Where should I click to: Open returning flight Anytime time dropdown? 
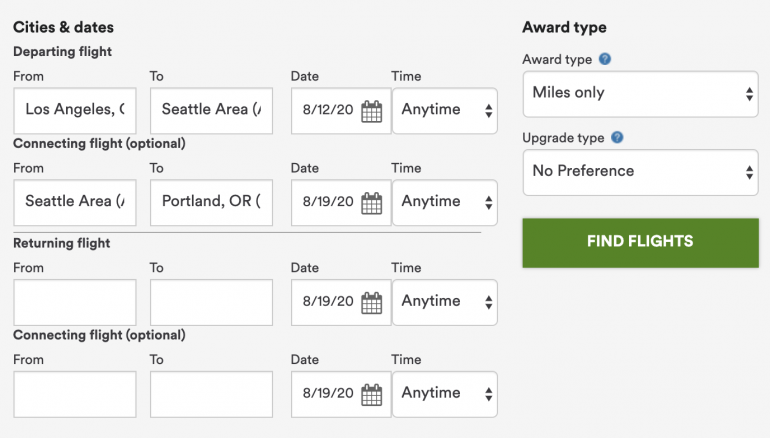pyautogui.click(x=445, y=302)
